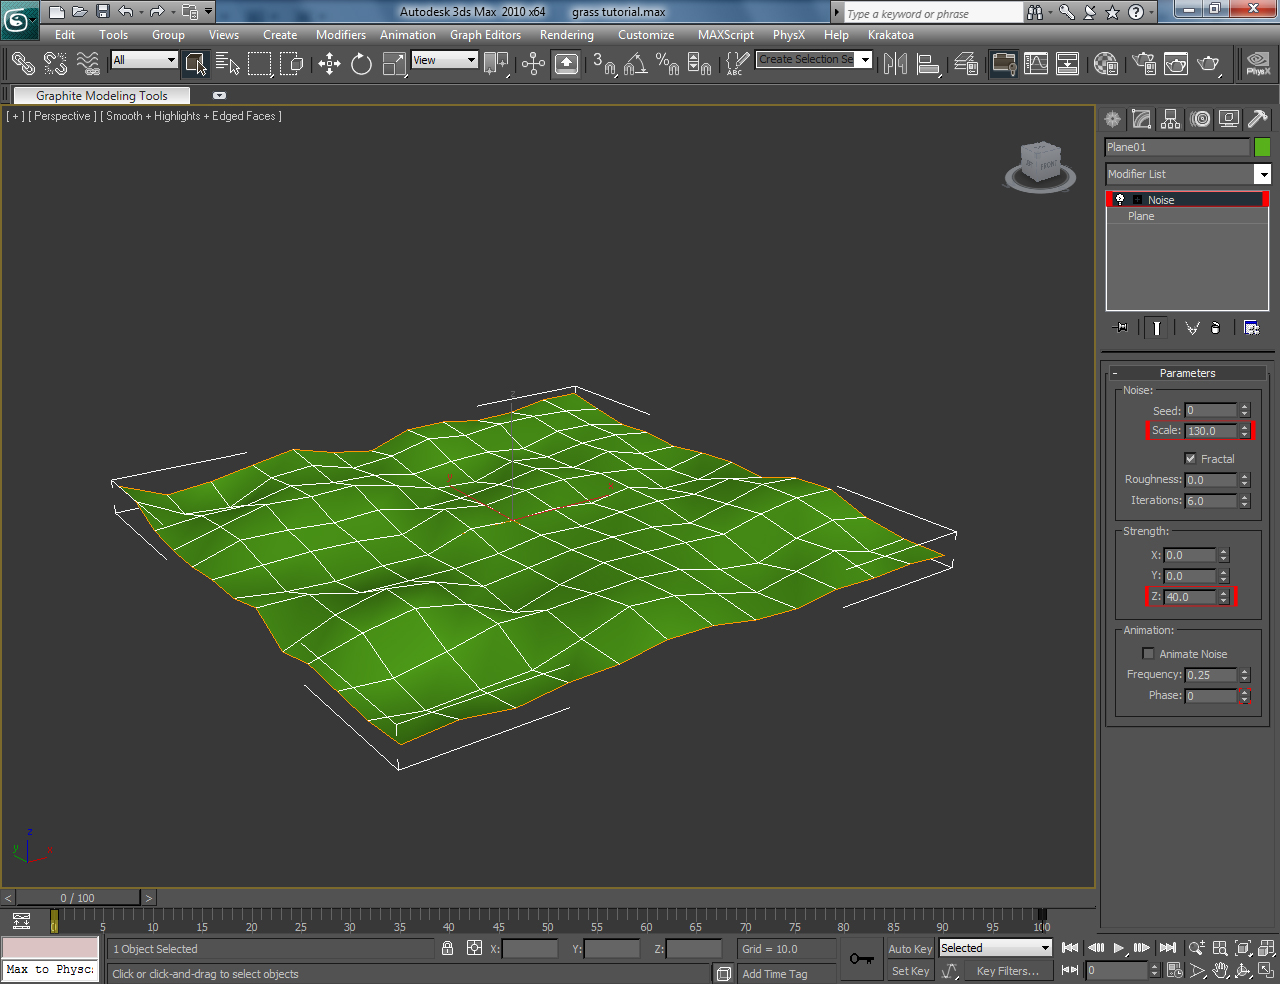Open Render Setup teapot icon
1280x984 pixels.
pos(1143,63)
